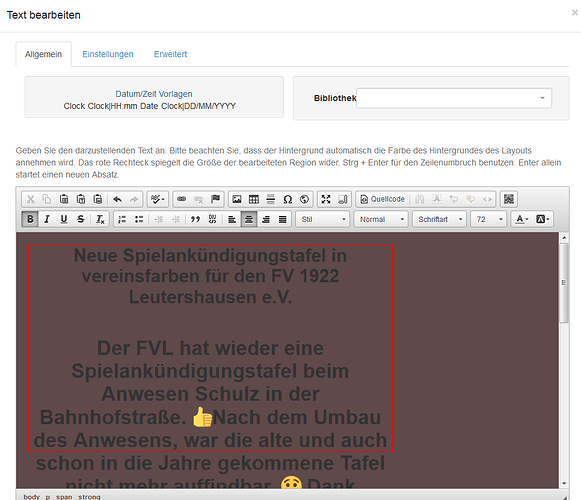Click the Insert link icon
Image resolution: width=581 pixels, height=500 pixels.
pos(182,199)
